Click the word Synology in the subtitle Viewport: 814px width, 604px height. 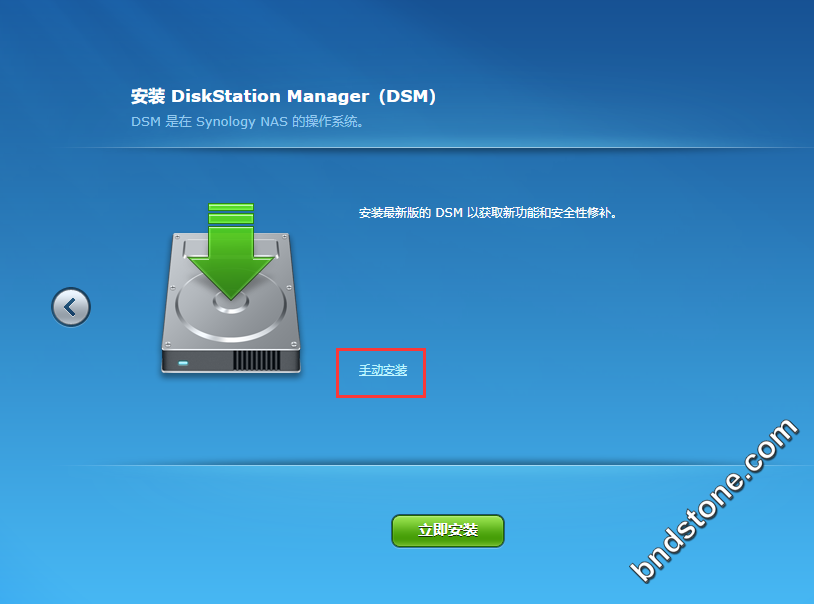[226, 122]
